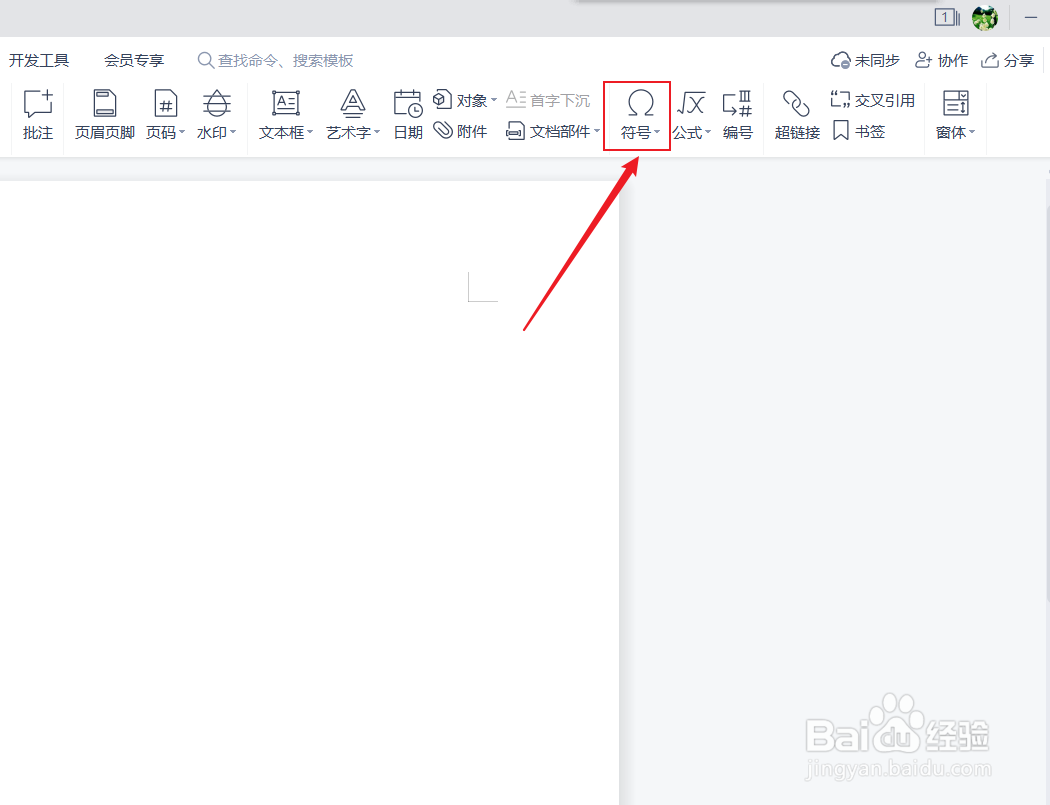The height and width of the screenshot is (805, 1050).
Task: Expand the 文档部件 dropdown arrow
Action: (x=597, y=131)
